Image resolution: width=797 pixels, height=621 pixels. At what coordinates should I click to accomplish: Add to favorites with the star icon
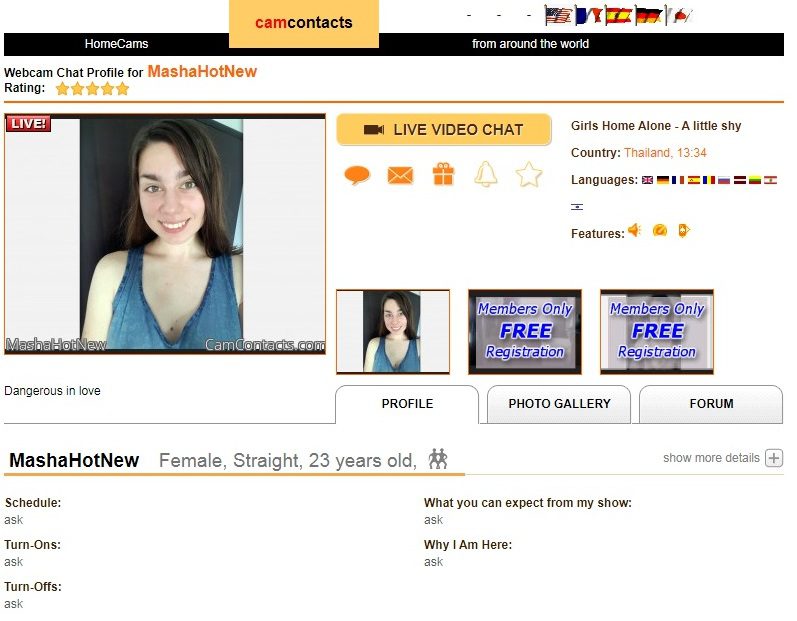click(x=529, y=174)
